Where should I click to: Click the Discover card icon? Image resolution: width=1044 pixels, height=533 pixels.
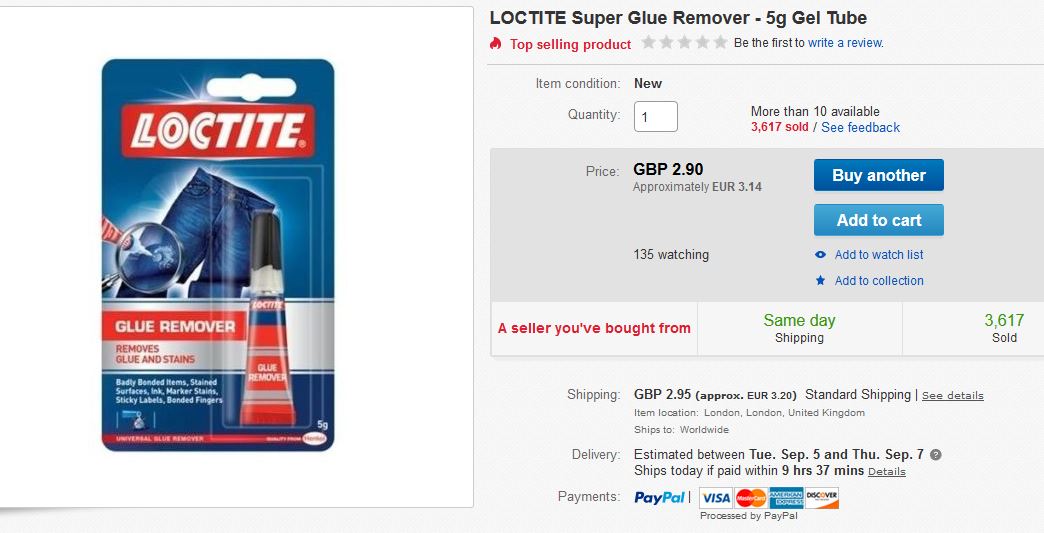[x=822, y=497]
